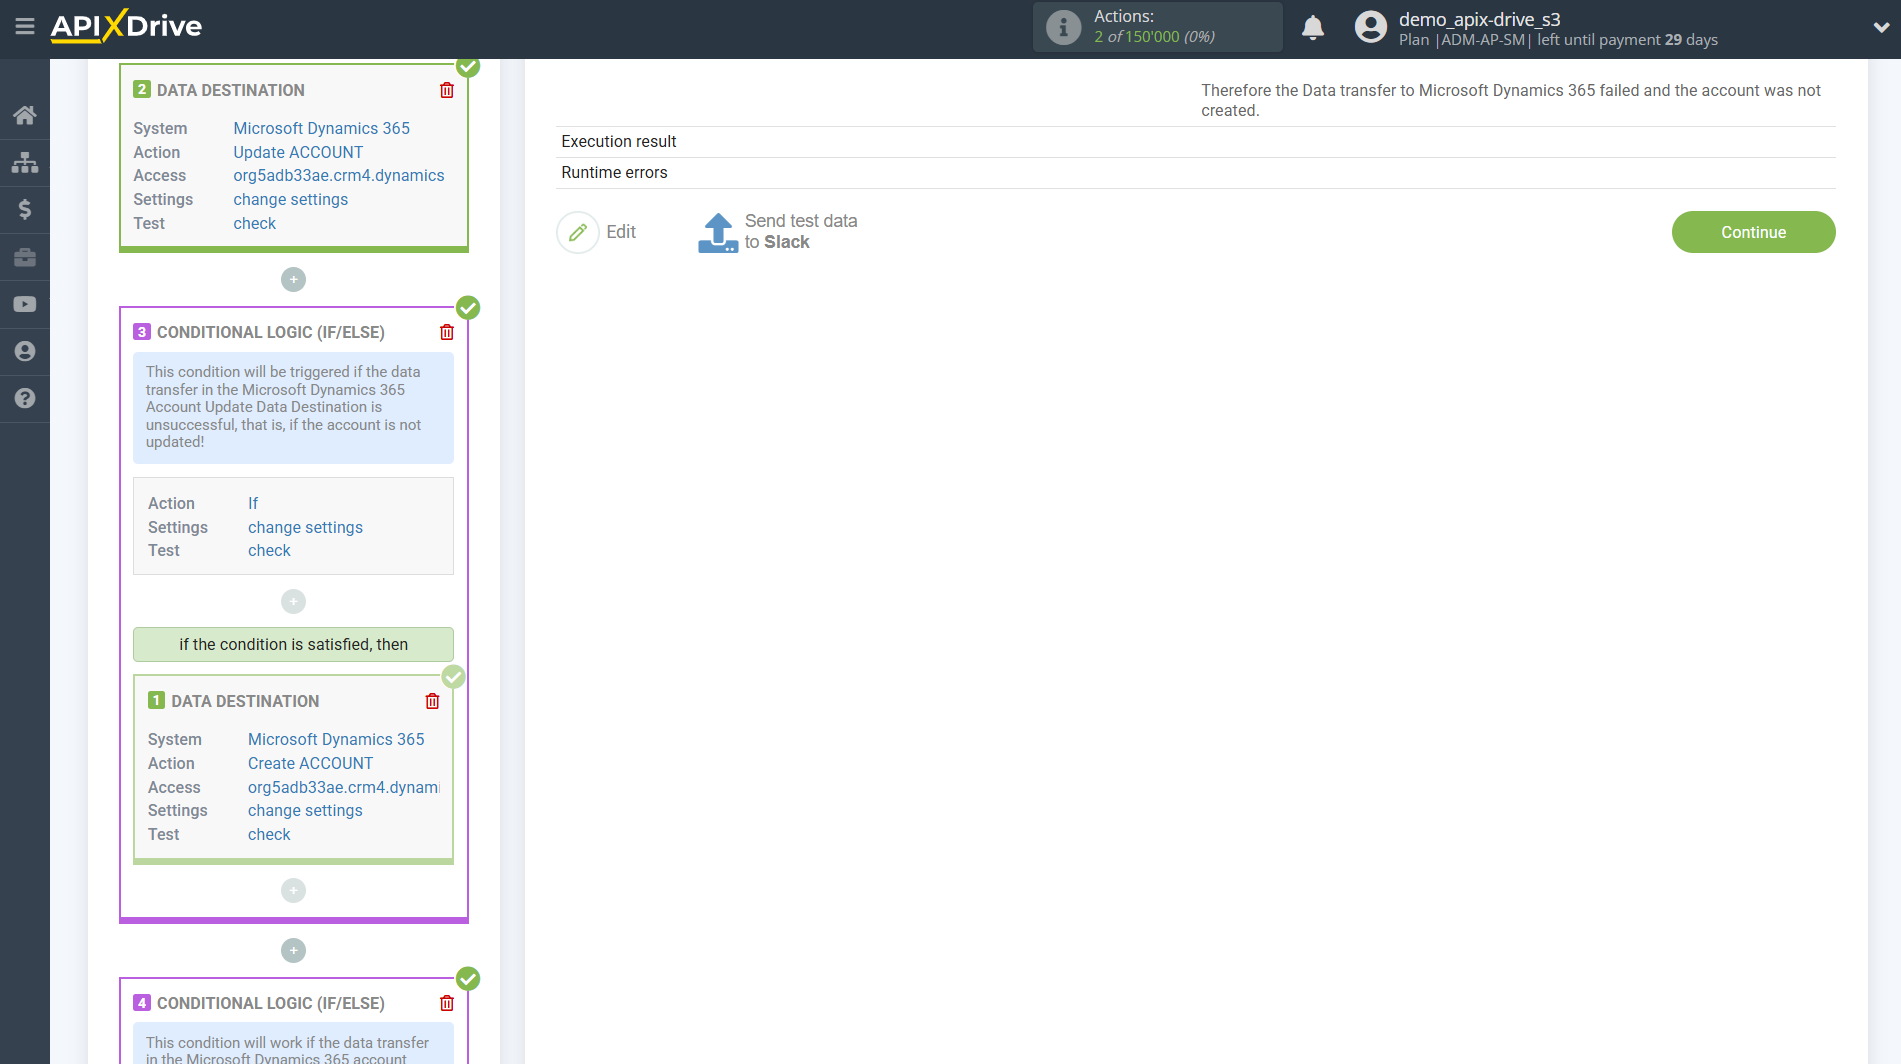The width and height of the screenshot is (1901, 1064).
Task: Click 'if the condition is satisfied, then' bar
Action: point(293,644)
